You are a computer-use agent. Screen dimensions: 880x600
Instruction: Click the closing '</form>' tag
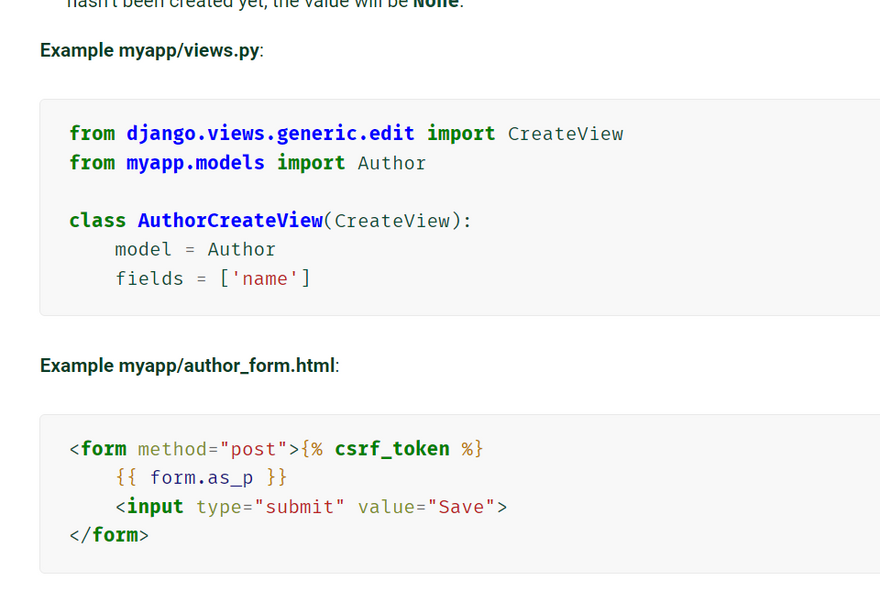109,535
